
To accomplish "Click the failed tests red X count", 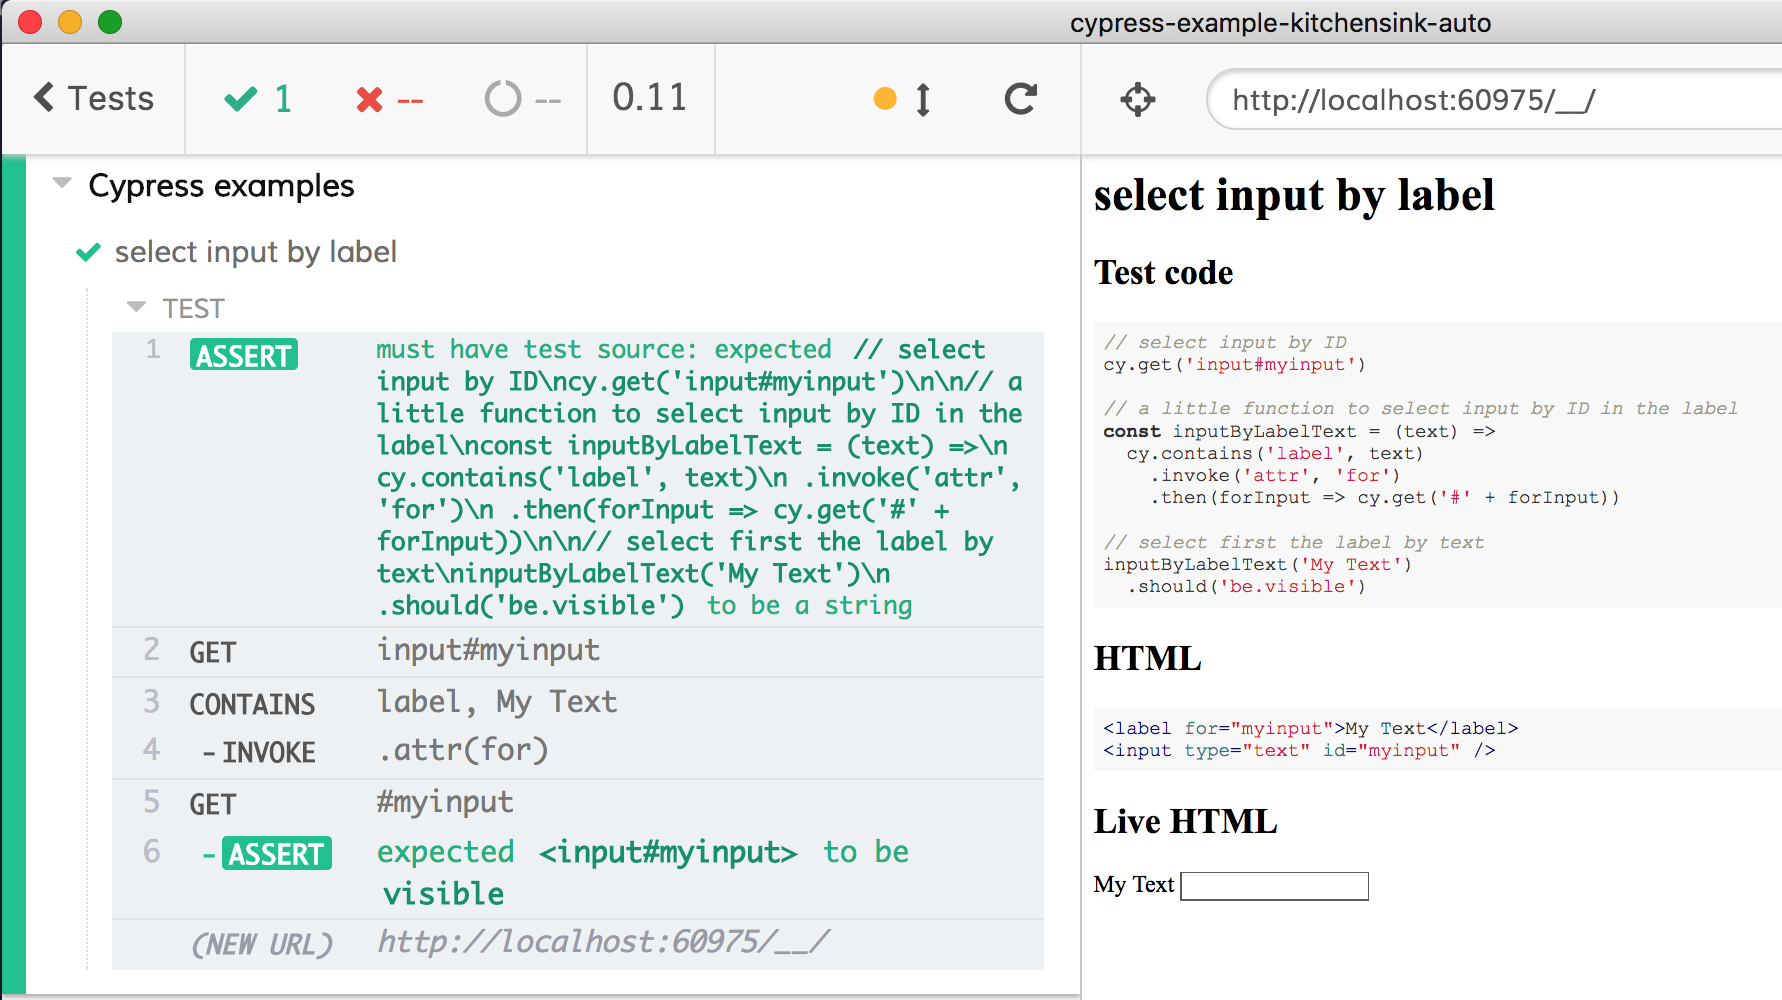I will point(389,99).
